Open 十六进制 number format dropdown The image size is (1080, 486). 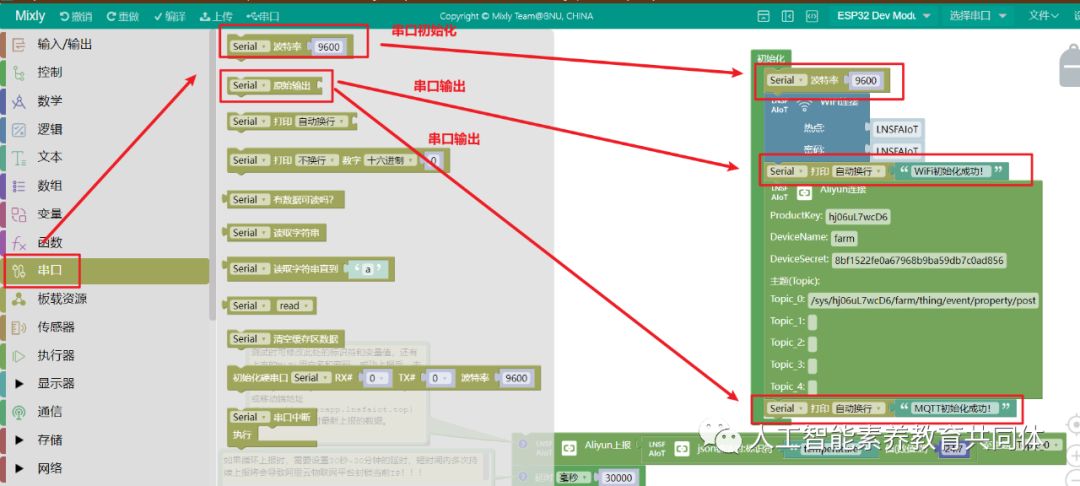click(393, 160)
